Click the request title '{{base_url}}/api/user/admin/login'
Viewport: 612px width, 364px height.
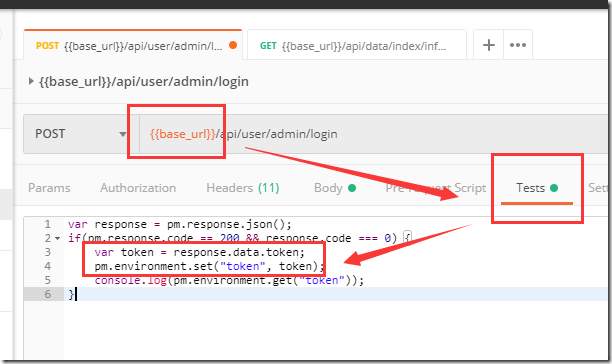(x=144, y=82)
